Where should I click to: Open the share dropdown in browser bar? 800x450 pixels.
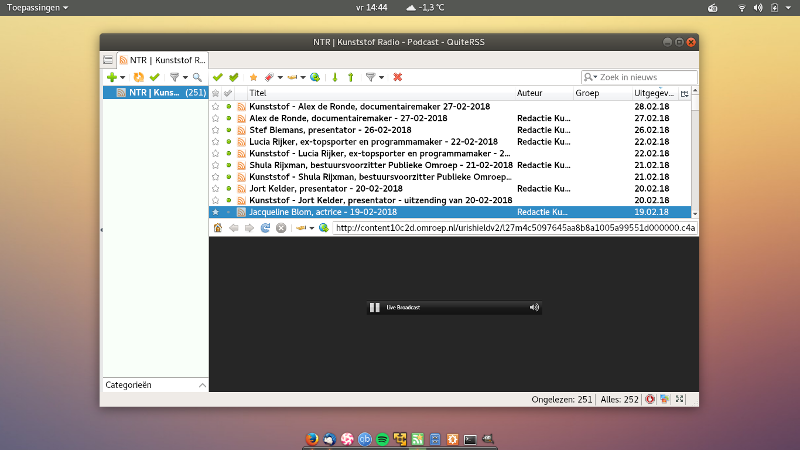[312, 228]
